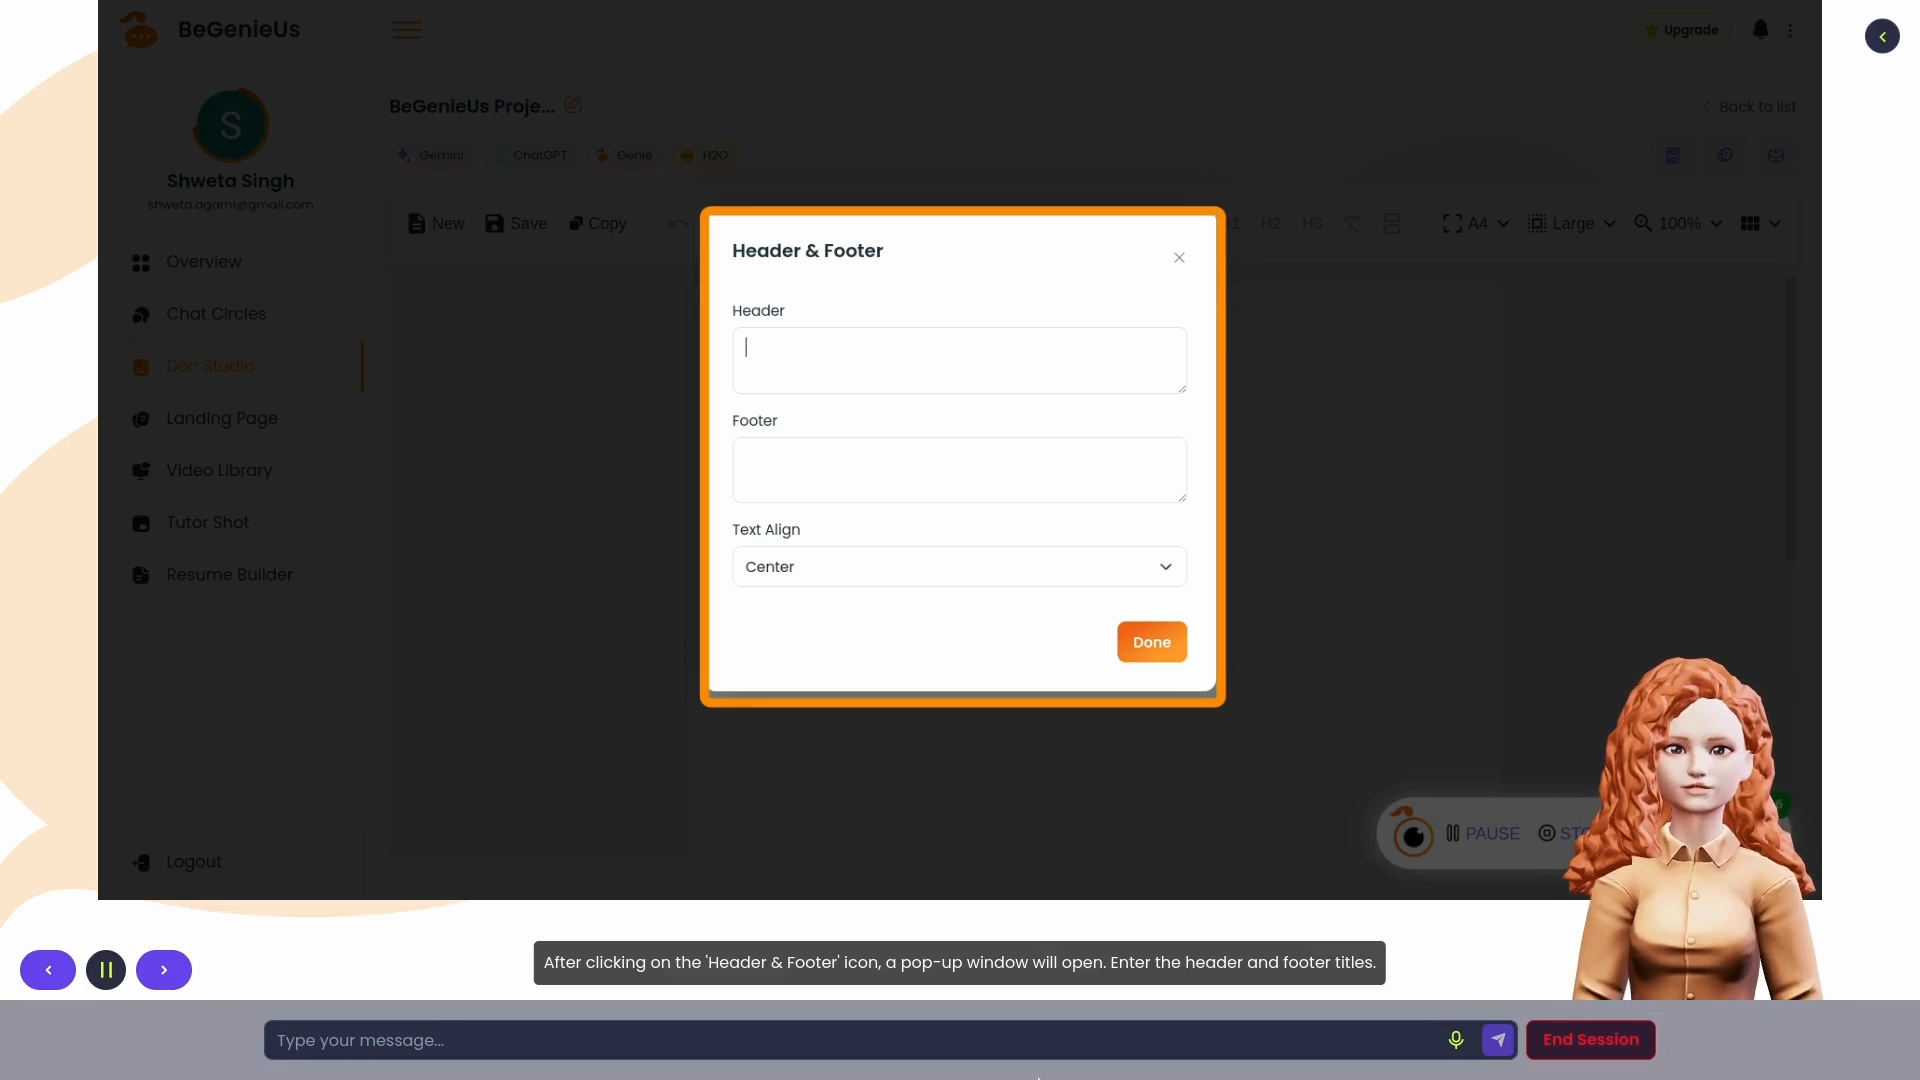This screenshot has height=1080, width=1920.
Task: Pause the tutorial playback
Action: [106, 970]
